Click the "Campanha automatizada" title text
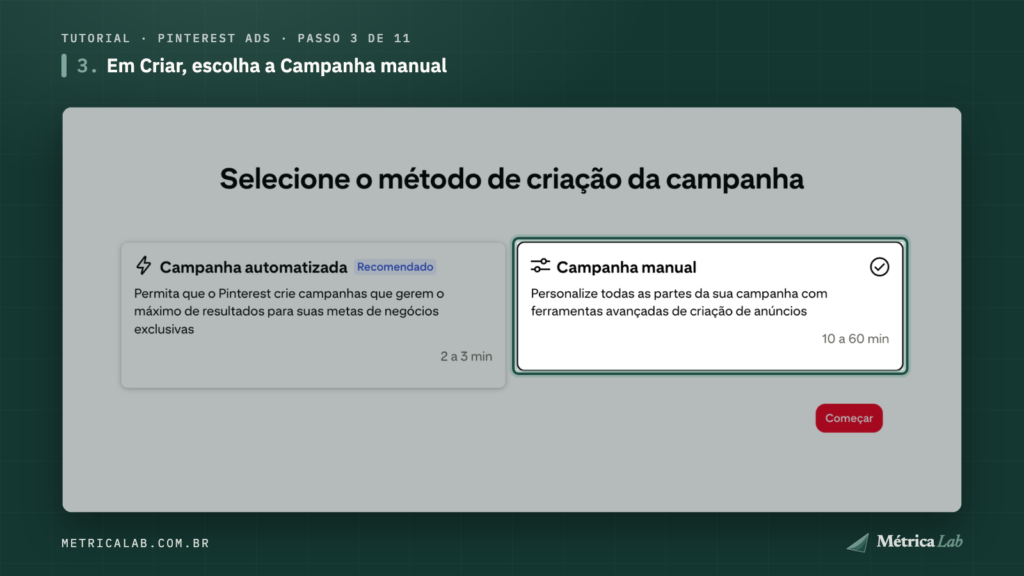Image resolution: width=1024 pixels, height=576 pixels. (253, 267)
